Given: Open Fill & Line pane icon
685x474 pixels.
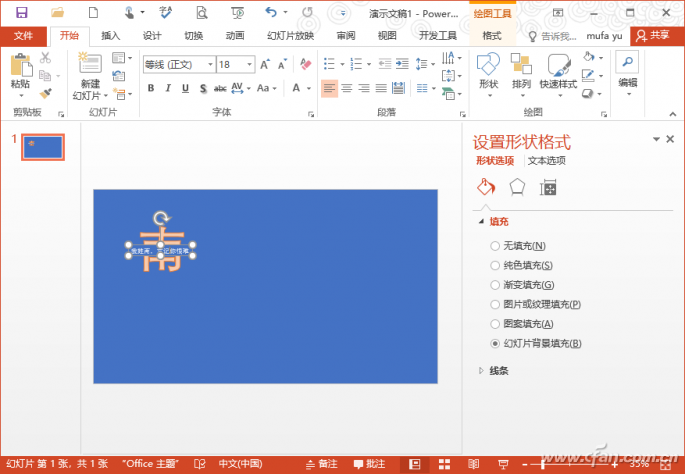Looking at the screenshot, I should pos(485,187).
